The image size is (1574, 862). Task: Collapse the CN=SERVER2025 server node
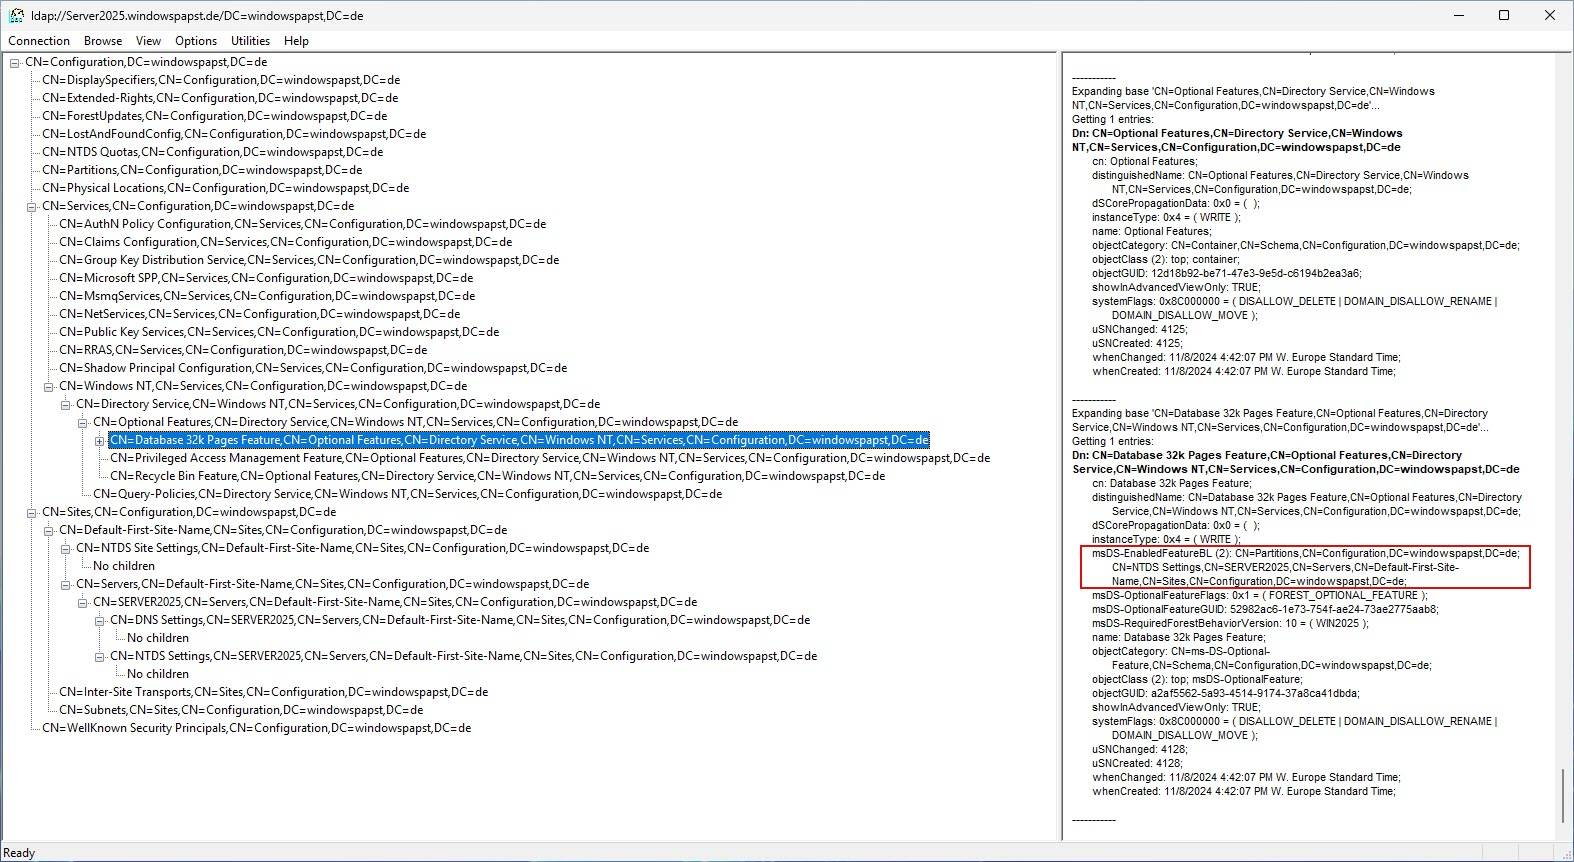coord(83,603)
